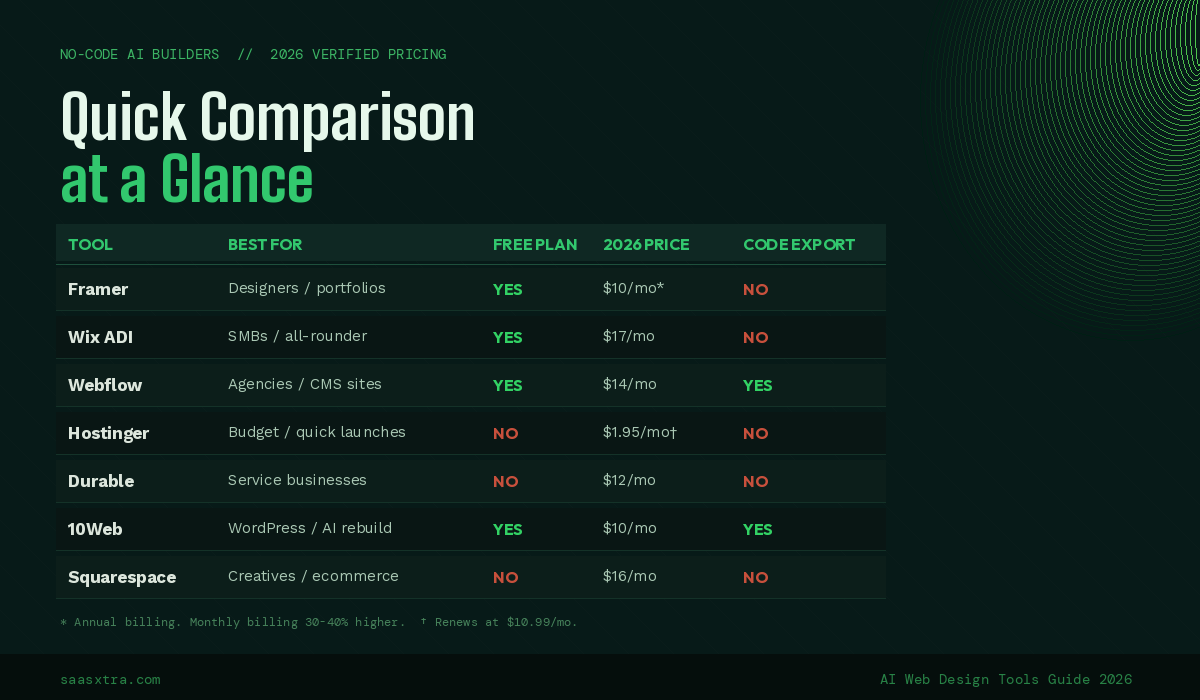Select the Framer tool name
This screenshot has height=700, width=1200.
[x=98, y=289]
